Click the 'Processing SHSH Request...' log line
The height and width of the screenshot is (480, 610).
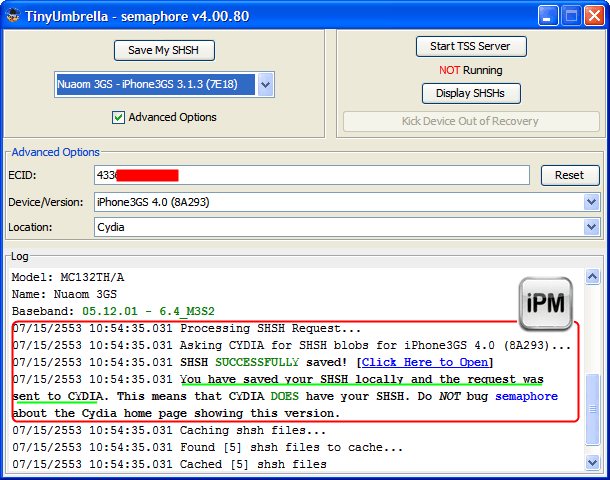(187, 328)
